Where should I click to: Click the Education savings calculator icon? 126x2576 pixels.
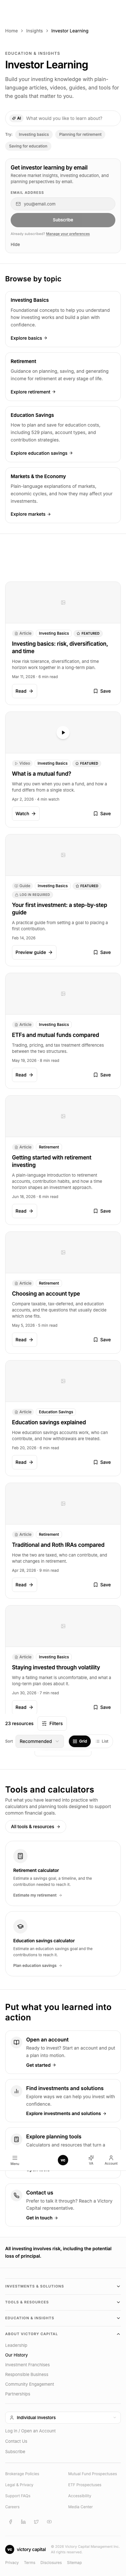[x=19, y=1926]
